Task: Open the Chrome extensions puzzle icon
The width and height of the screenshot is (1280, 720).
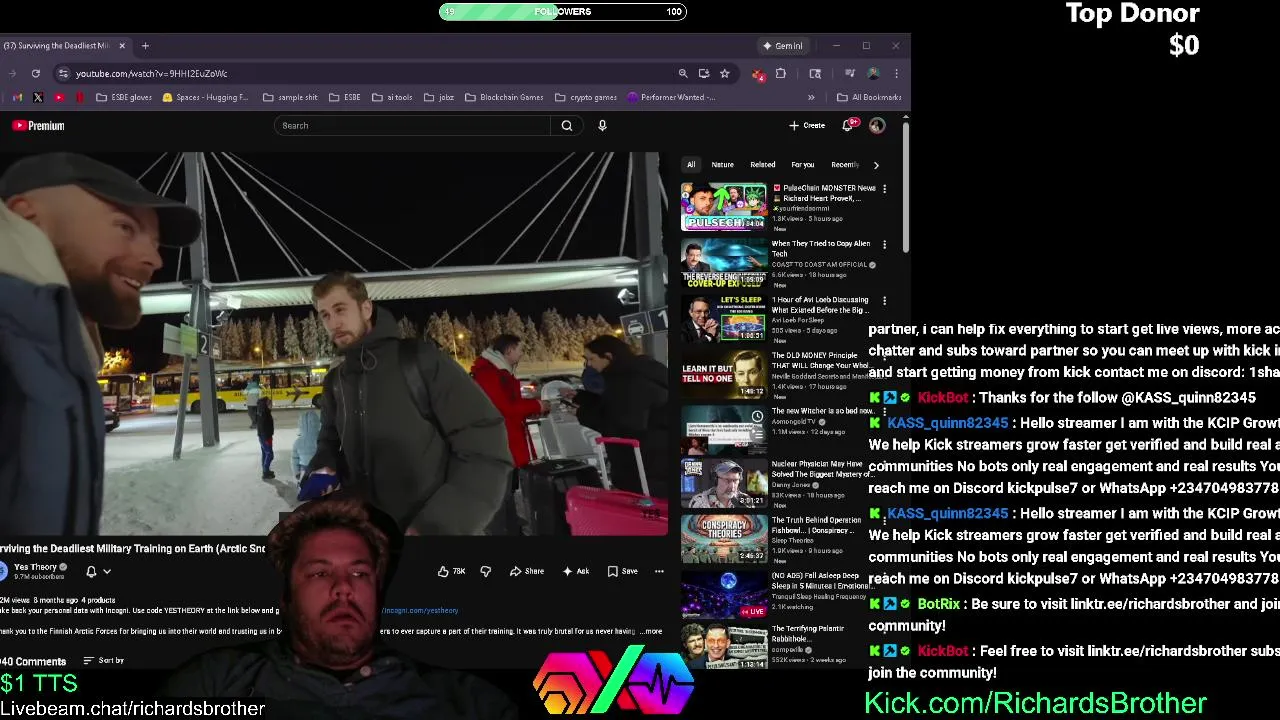Action: (x=780, y=73)
